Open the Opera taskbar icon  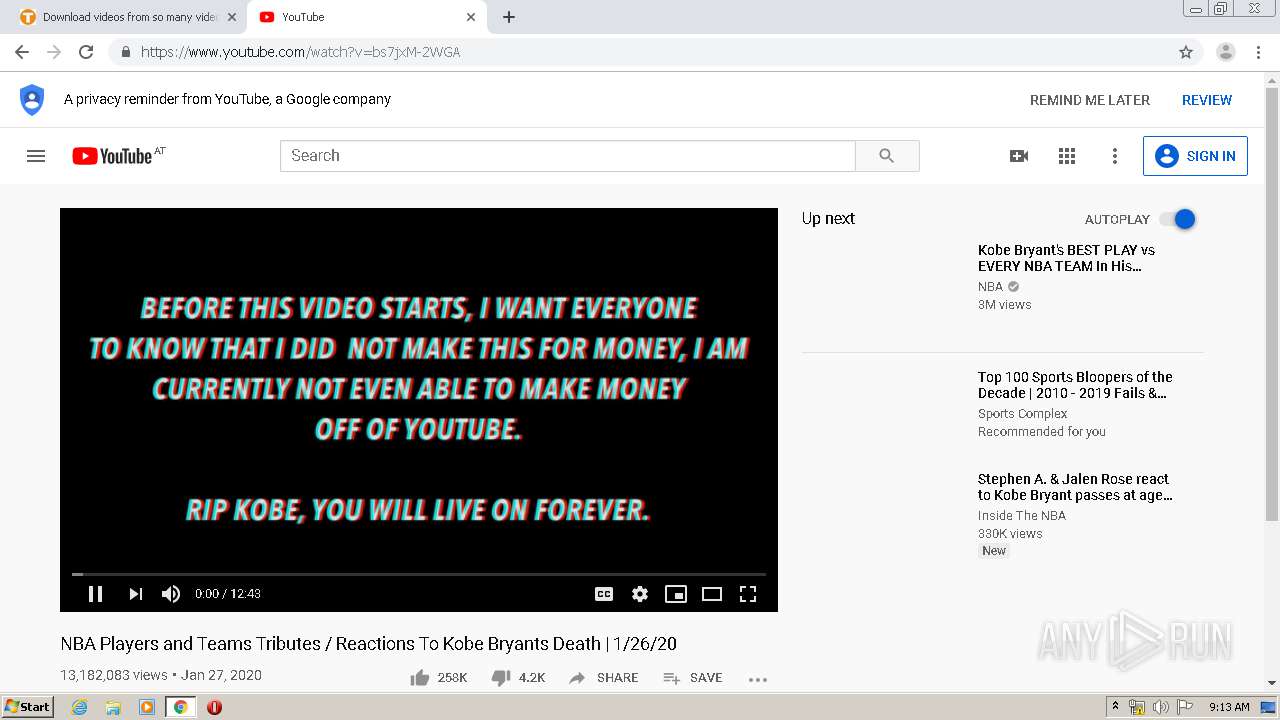coord(214,707)
